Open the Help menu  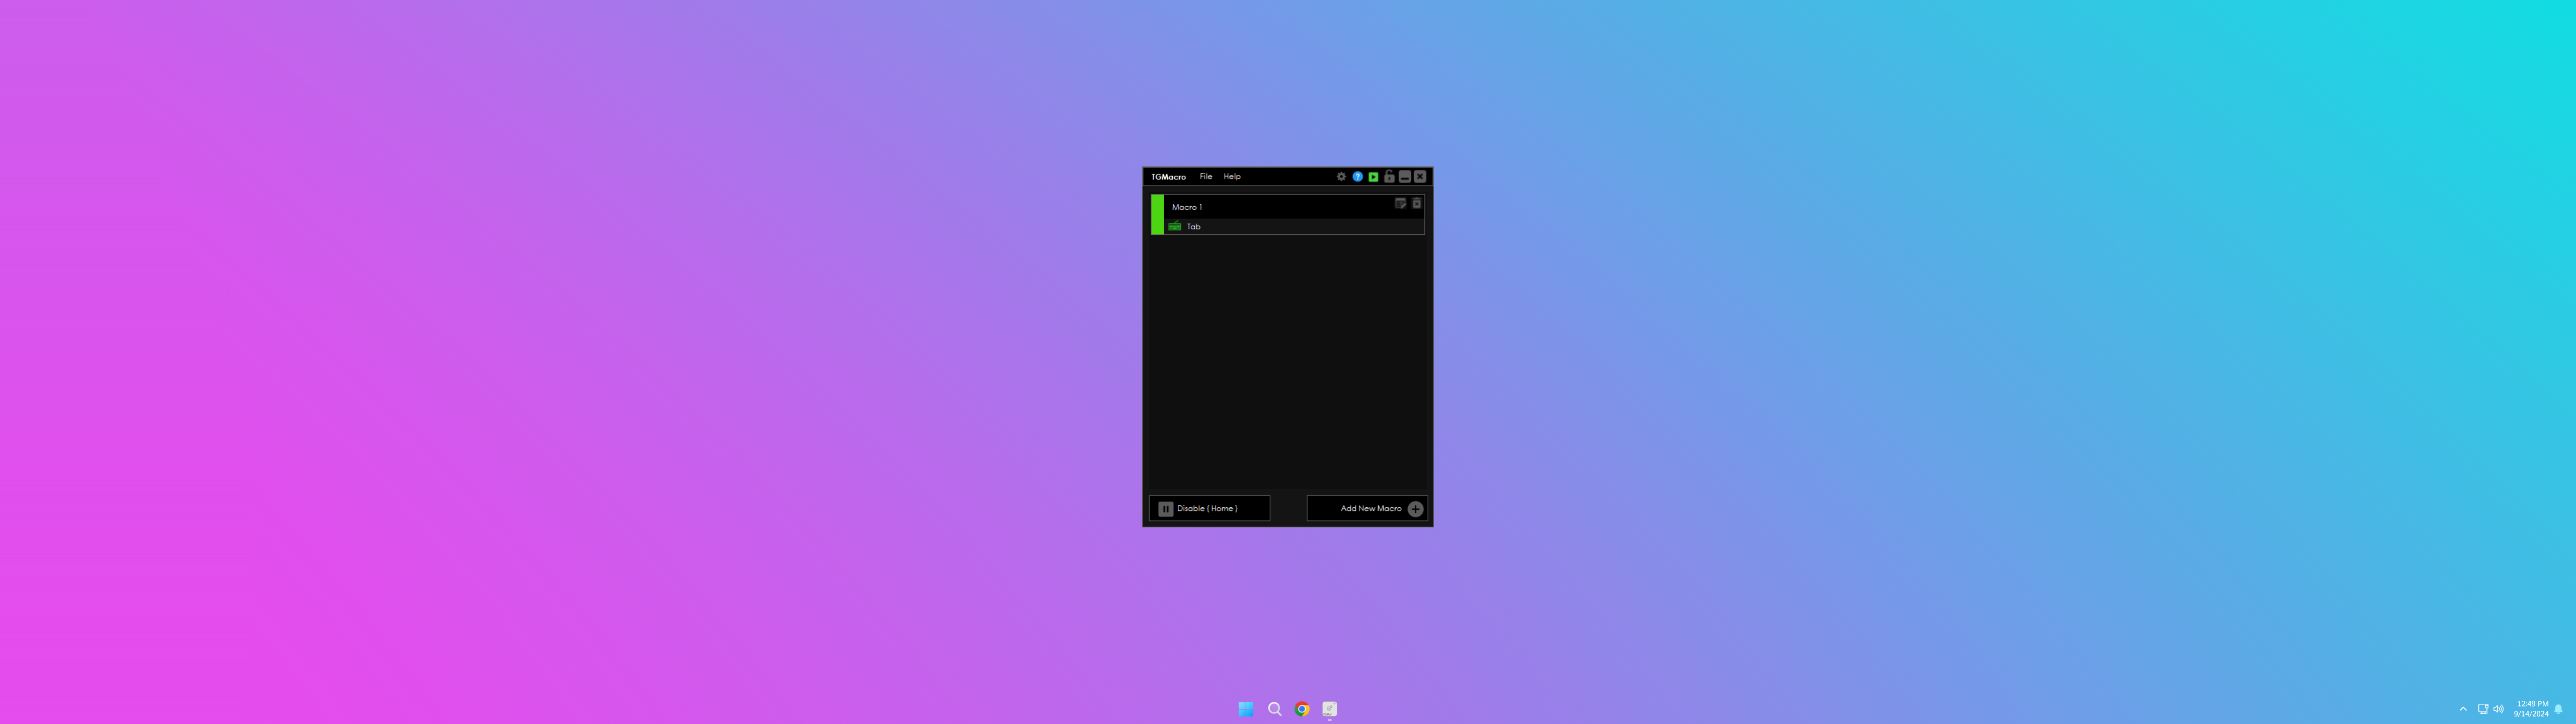pyautogui.click(x=1232, y=176)
